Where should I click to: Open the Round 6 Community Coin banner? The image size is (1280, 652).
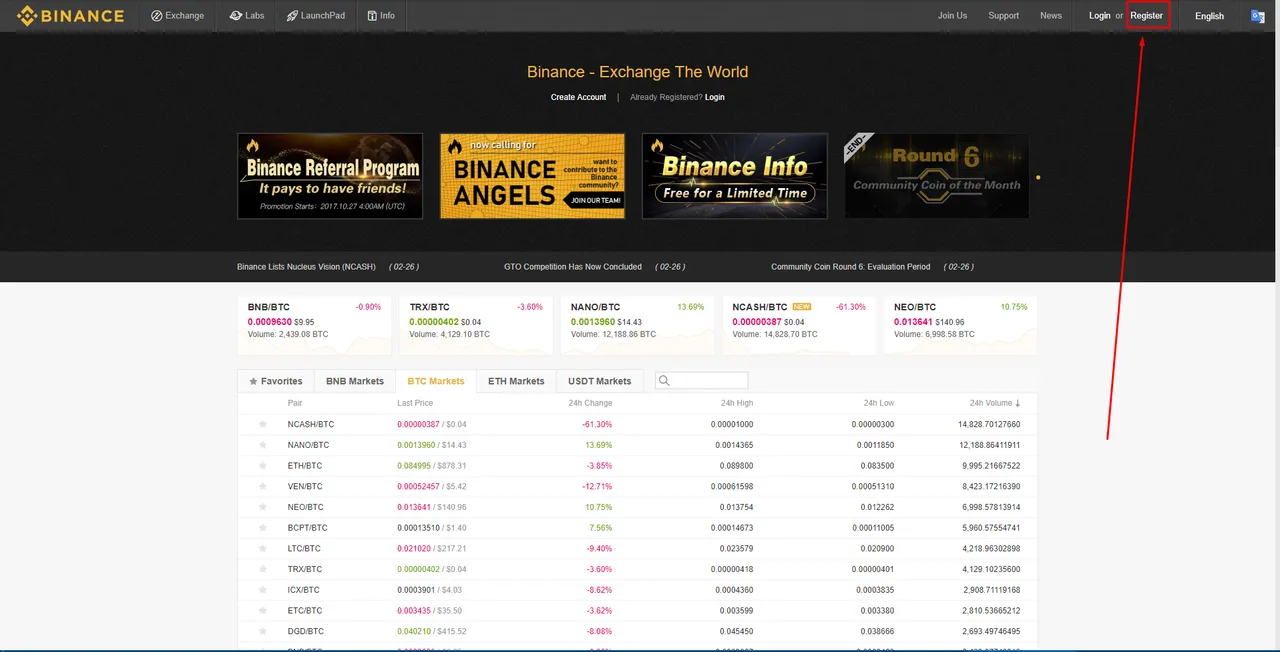(936, 176)
